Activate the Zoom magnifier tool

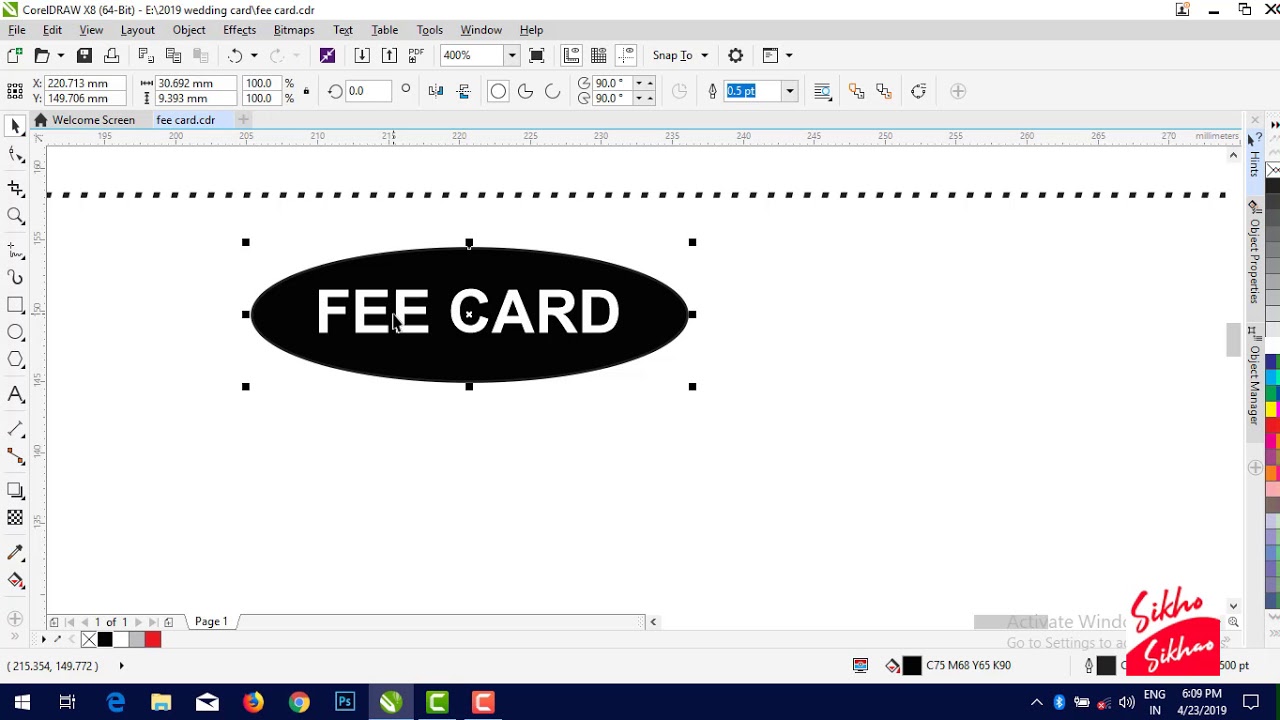click(15, 215)
